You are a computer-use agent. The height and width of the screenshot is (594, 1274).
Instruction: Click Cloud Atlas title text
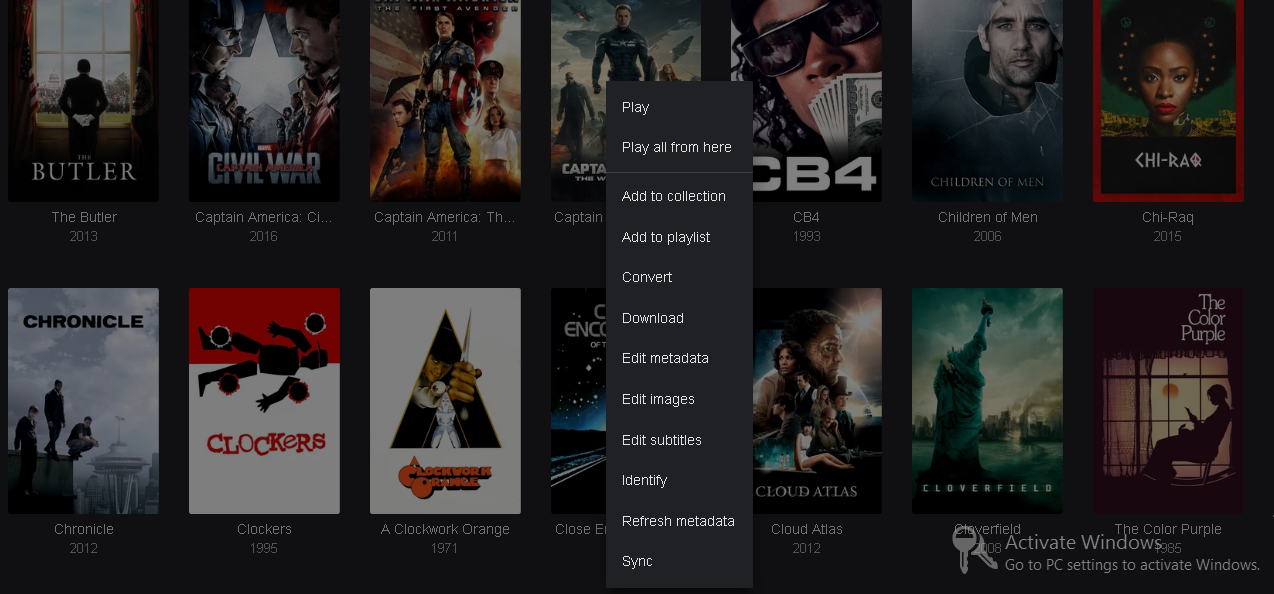point(807,529)
